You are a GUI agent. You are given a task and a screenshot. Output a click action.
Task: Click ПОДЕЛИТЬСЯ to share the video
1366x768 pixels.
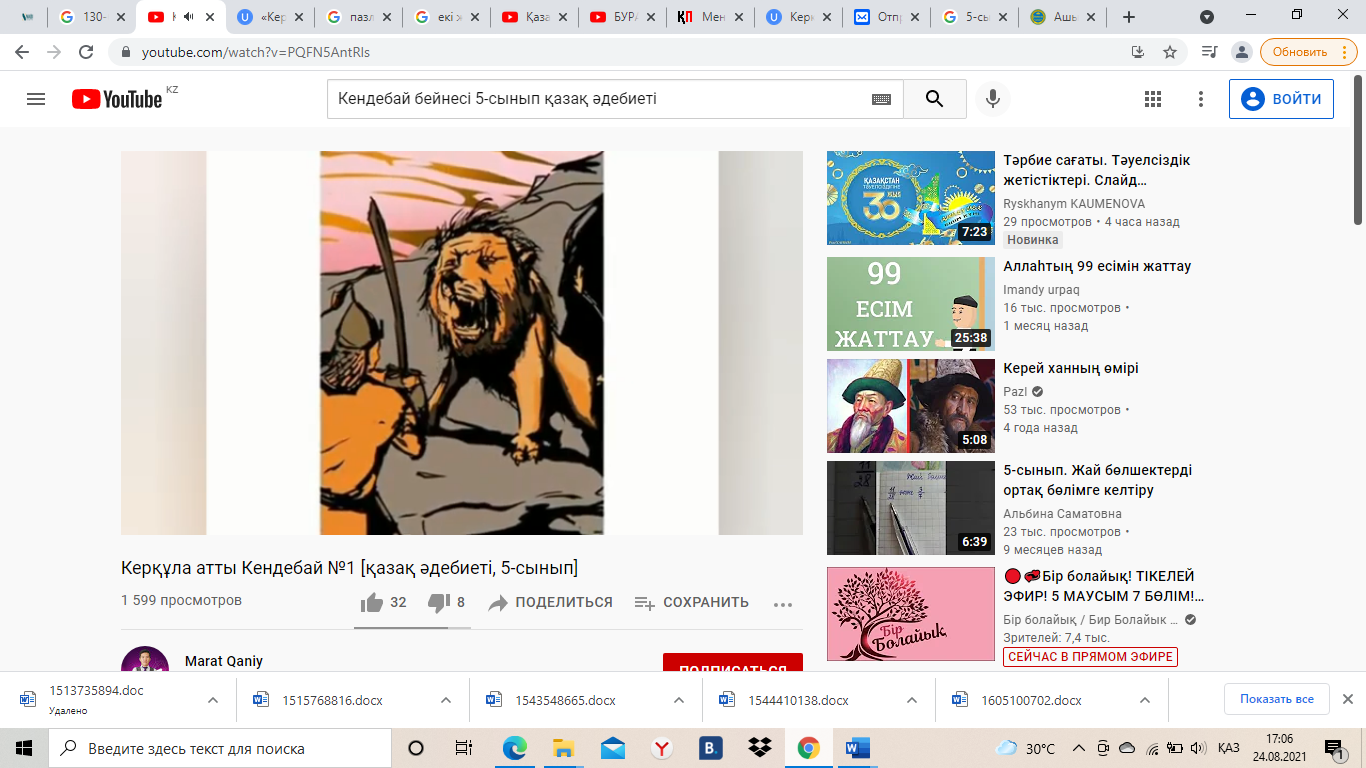pos(550,602)
